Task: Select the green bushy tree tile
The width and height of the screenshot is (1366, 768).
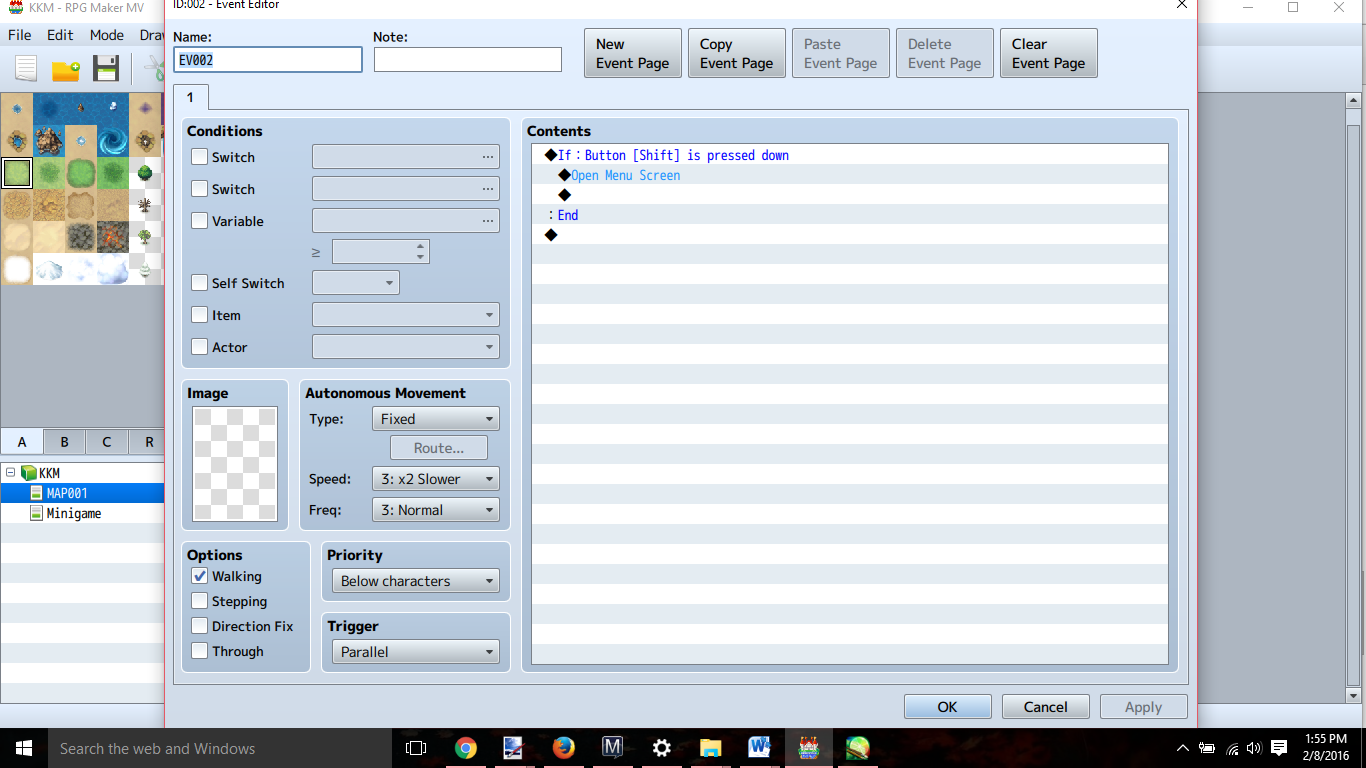Action: [145, 173]
